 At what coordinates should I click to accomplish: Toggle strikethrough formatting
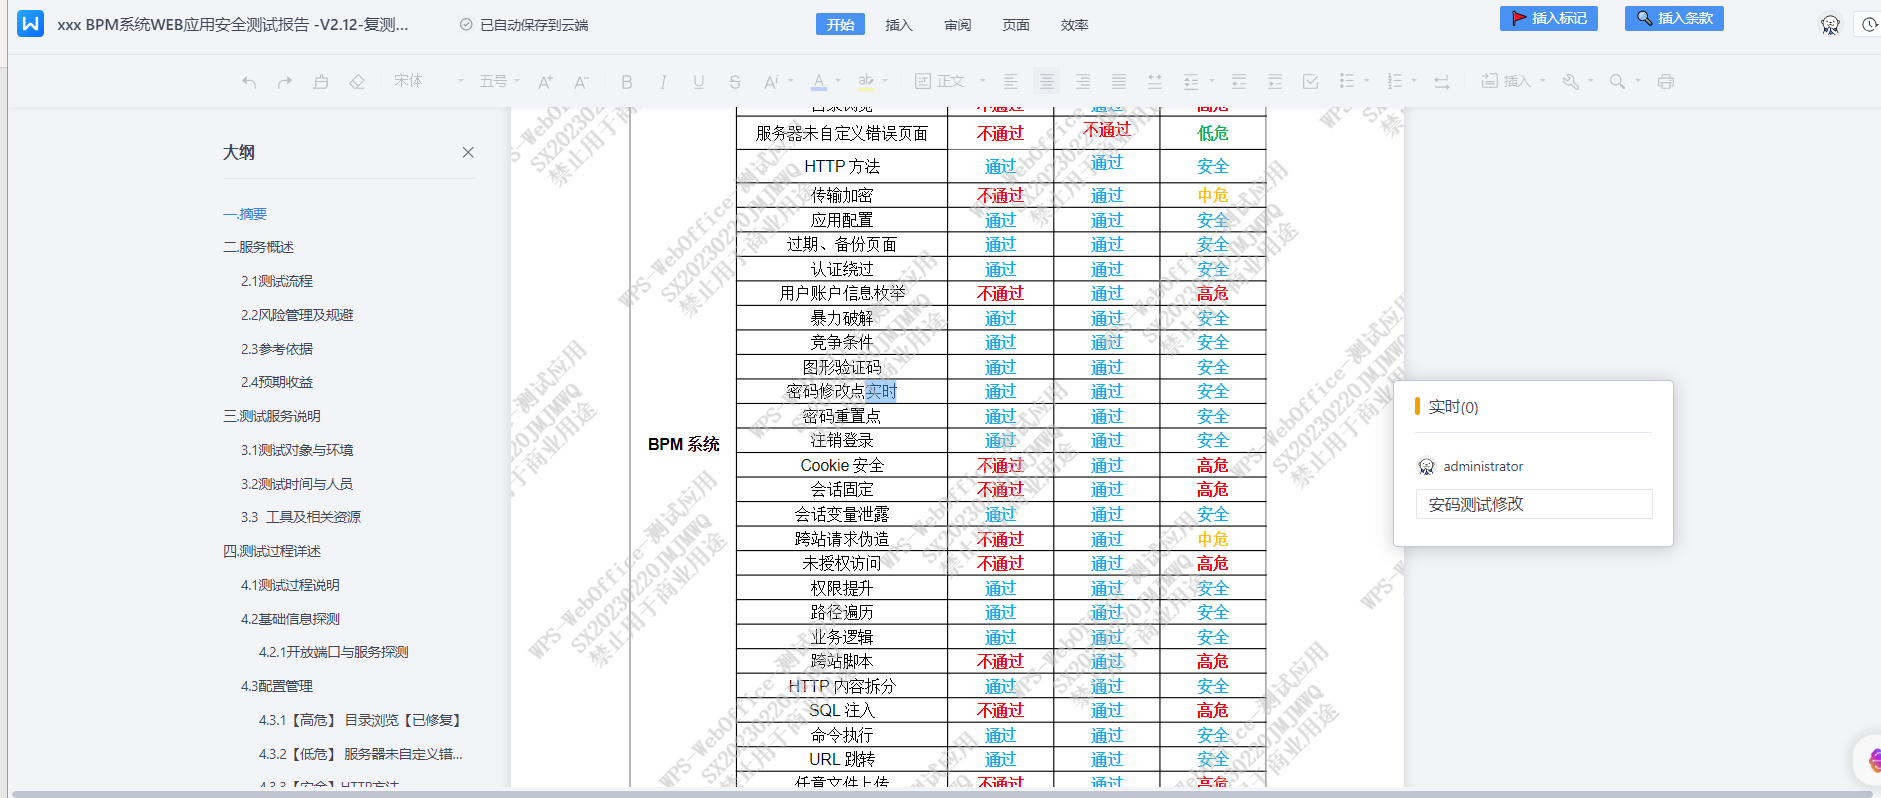click(735, 82)
